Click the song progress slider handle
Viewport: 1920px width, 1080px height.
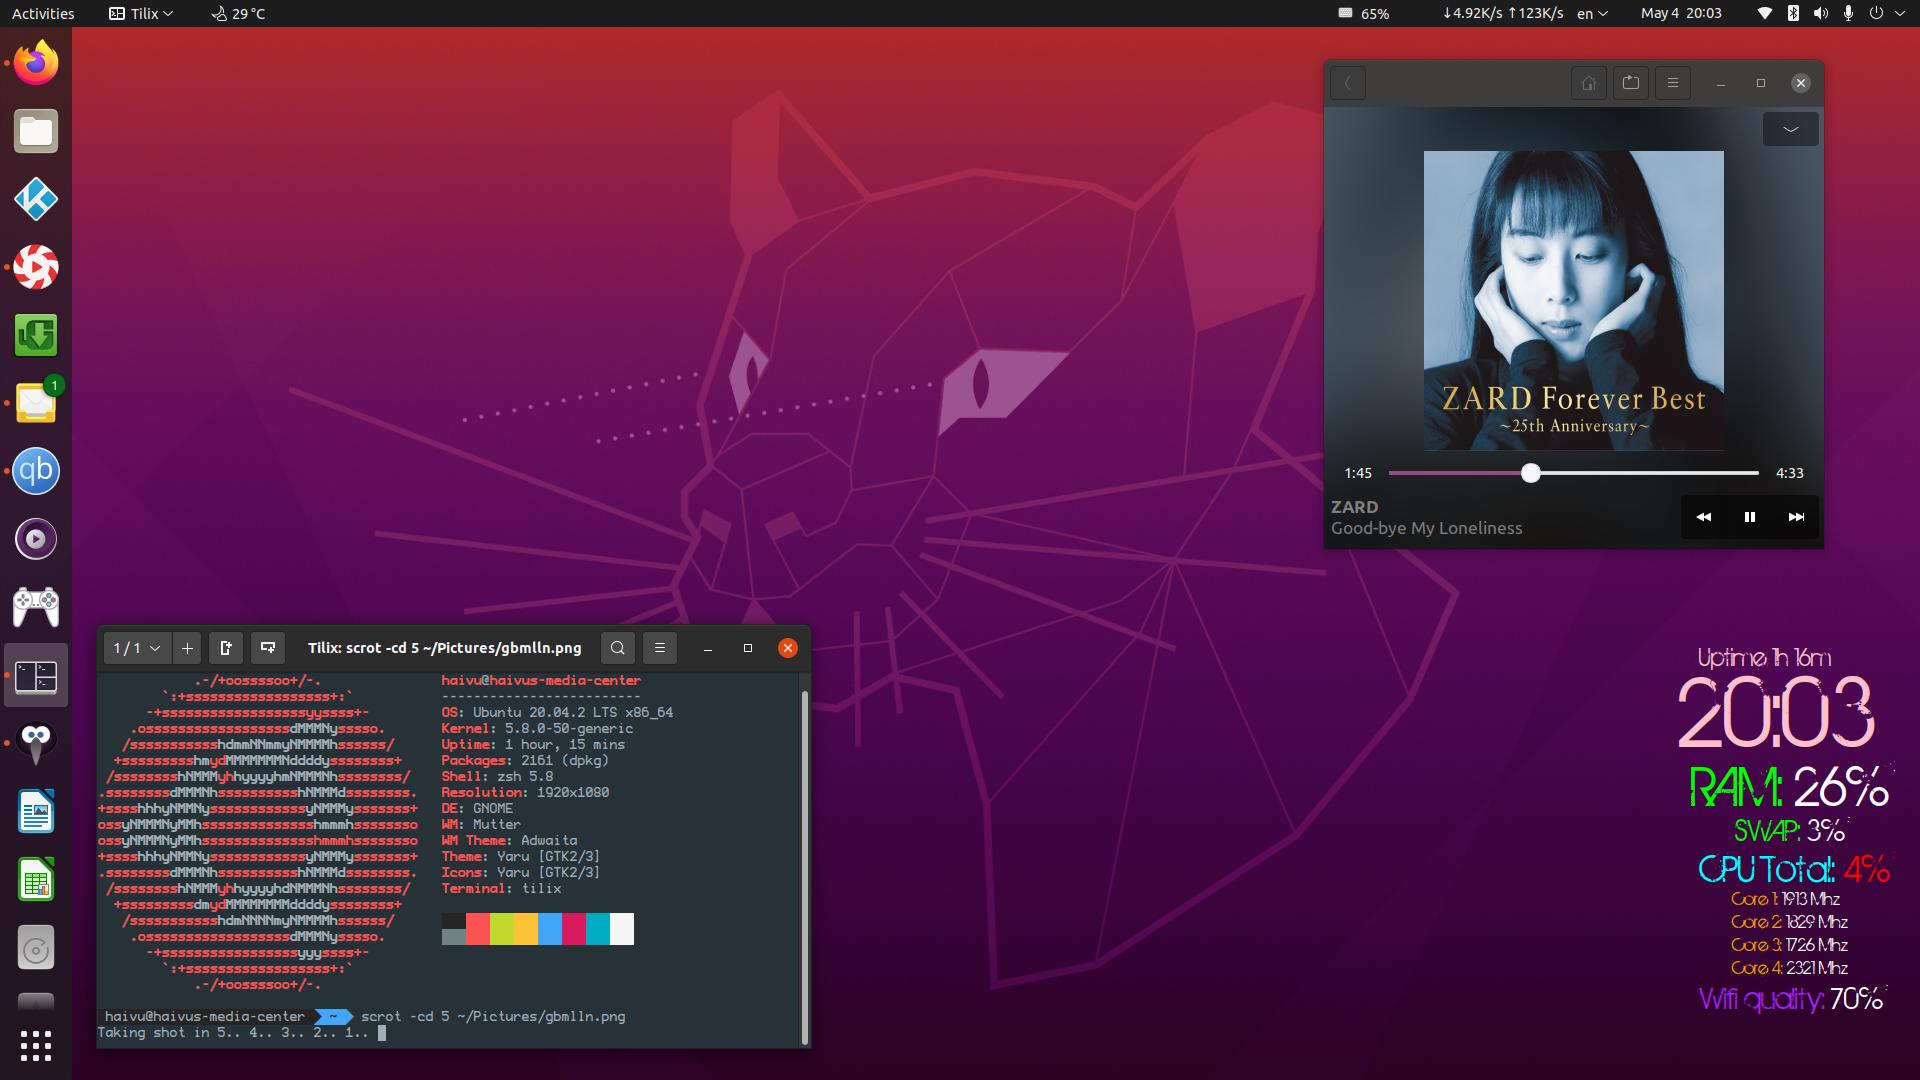coord(1530,473)
